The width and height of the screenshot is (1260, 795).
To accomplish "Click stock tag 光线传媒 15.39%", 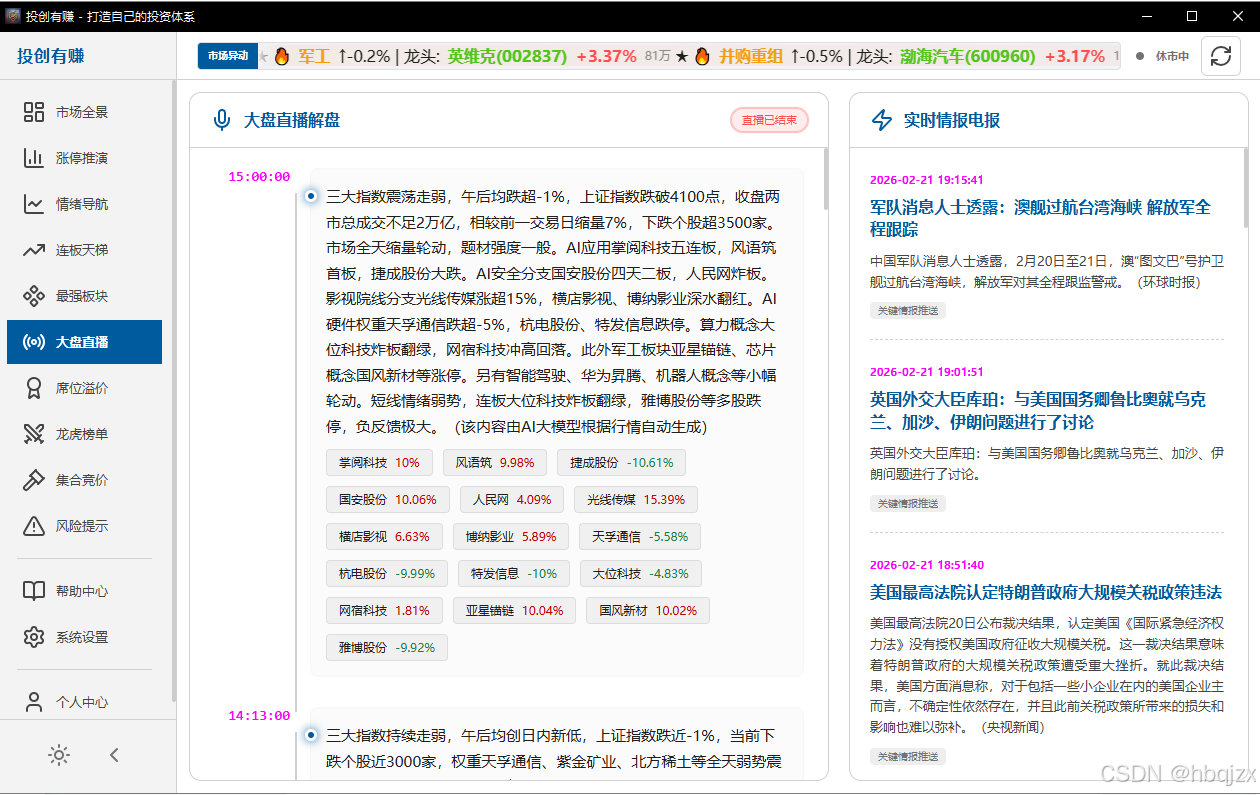I will pos(636,499).
